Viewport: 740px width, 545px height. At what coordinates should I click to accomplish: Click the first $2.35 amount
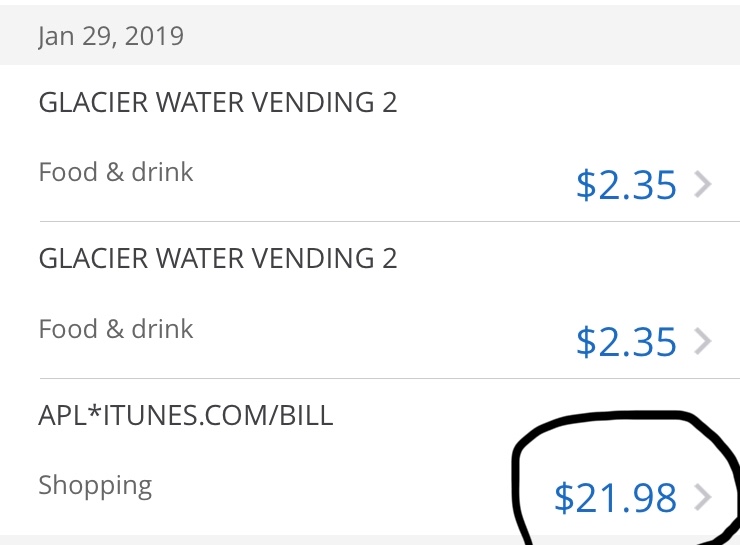[x=626, y=185]
